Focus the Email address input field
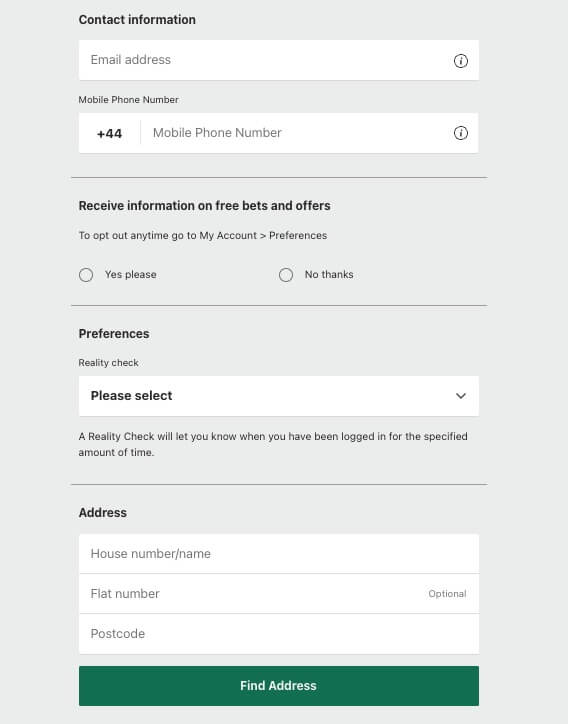 pyautogui.click(x=278, y=60)
